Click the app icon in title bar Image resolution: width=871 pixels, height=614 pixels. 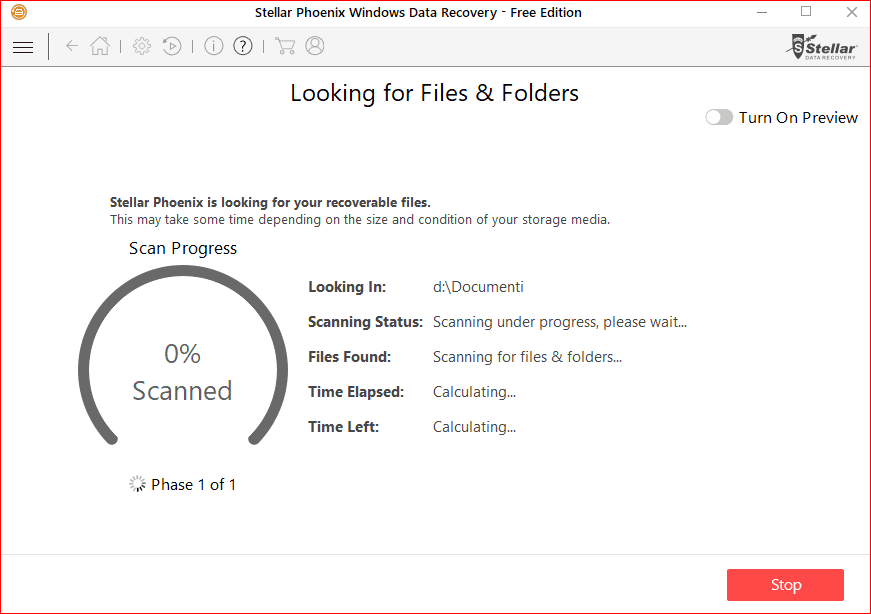click(x=19, y=13)
